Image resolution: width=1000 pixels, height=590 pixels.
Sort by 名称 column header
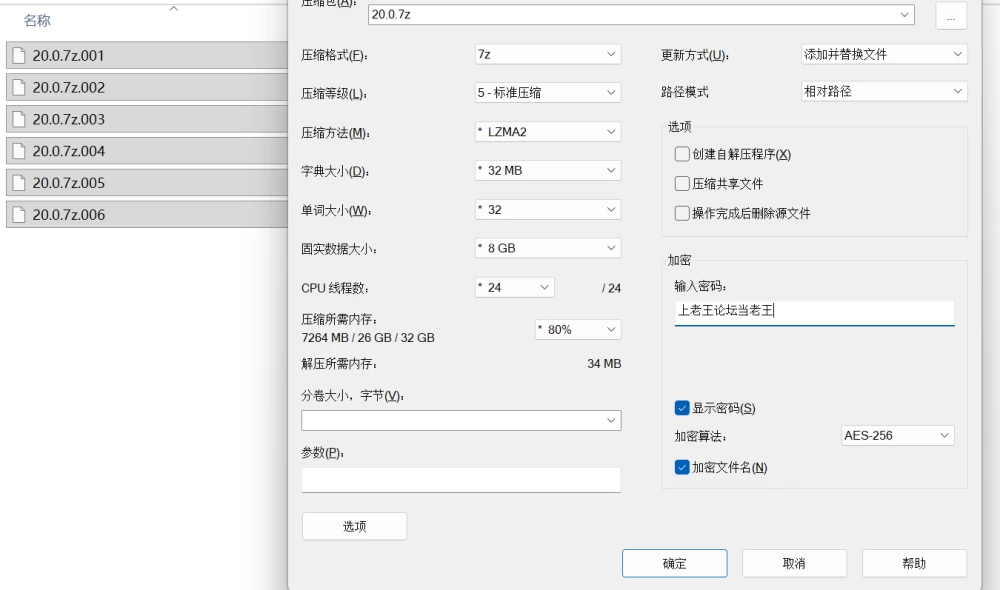click(37, 21)
